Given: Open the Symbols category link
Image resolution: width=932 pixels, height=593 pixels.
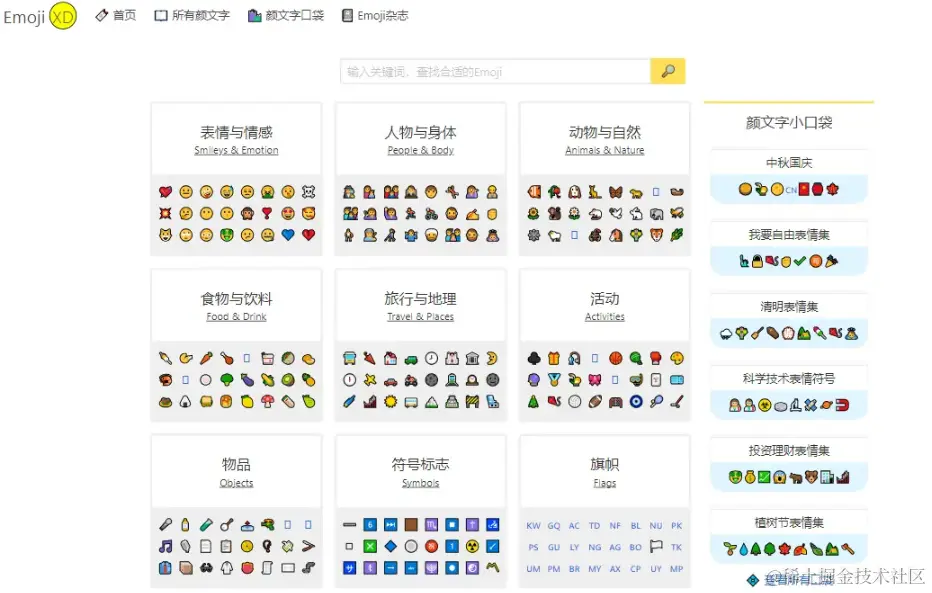Looking at the screenshot, I should point(420,482).
